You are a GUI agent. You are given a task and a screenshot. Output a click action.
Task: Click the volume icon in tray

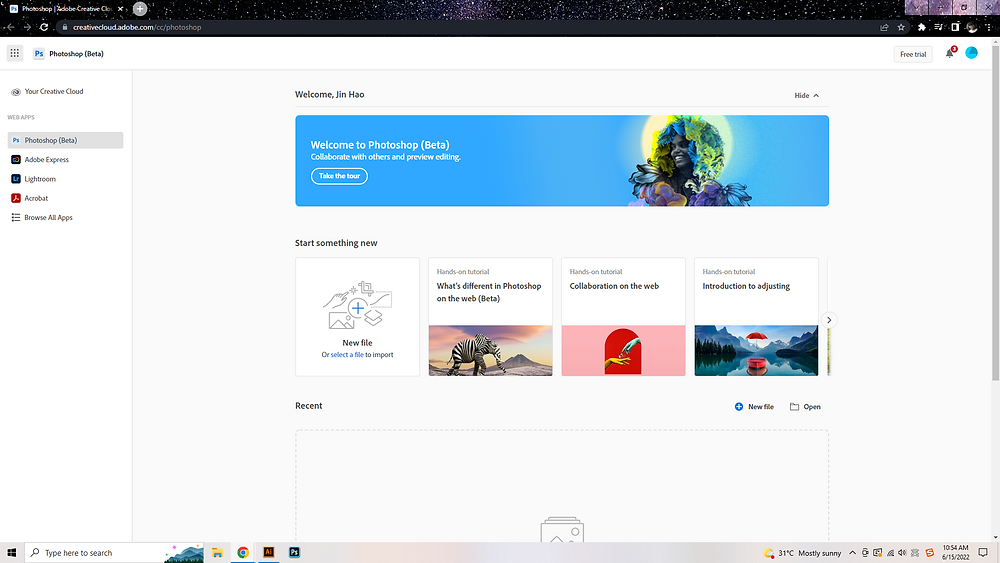pos(902,553)
